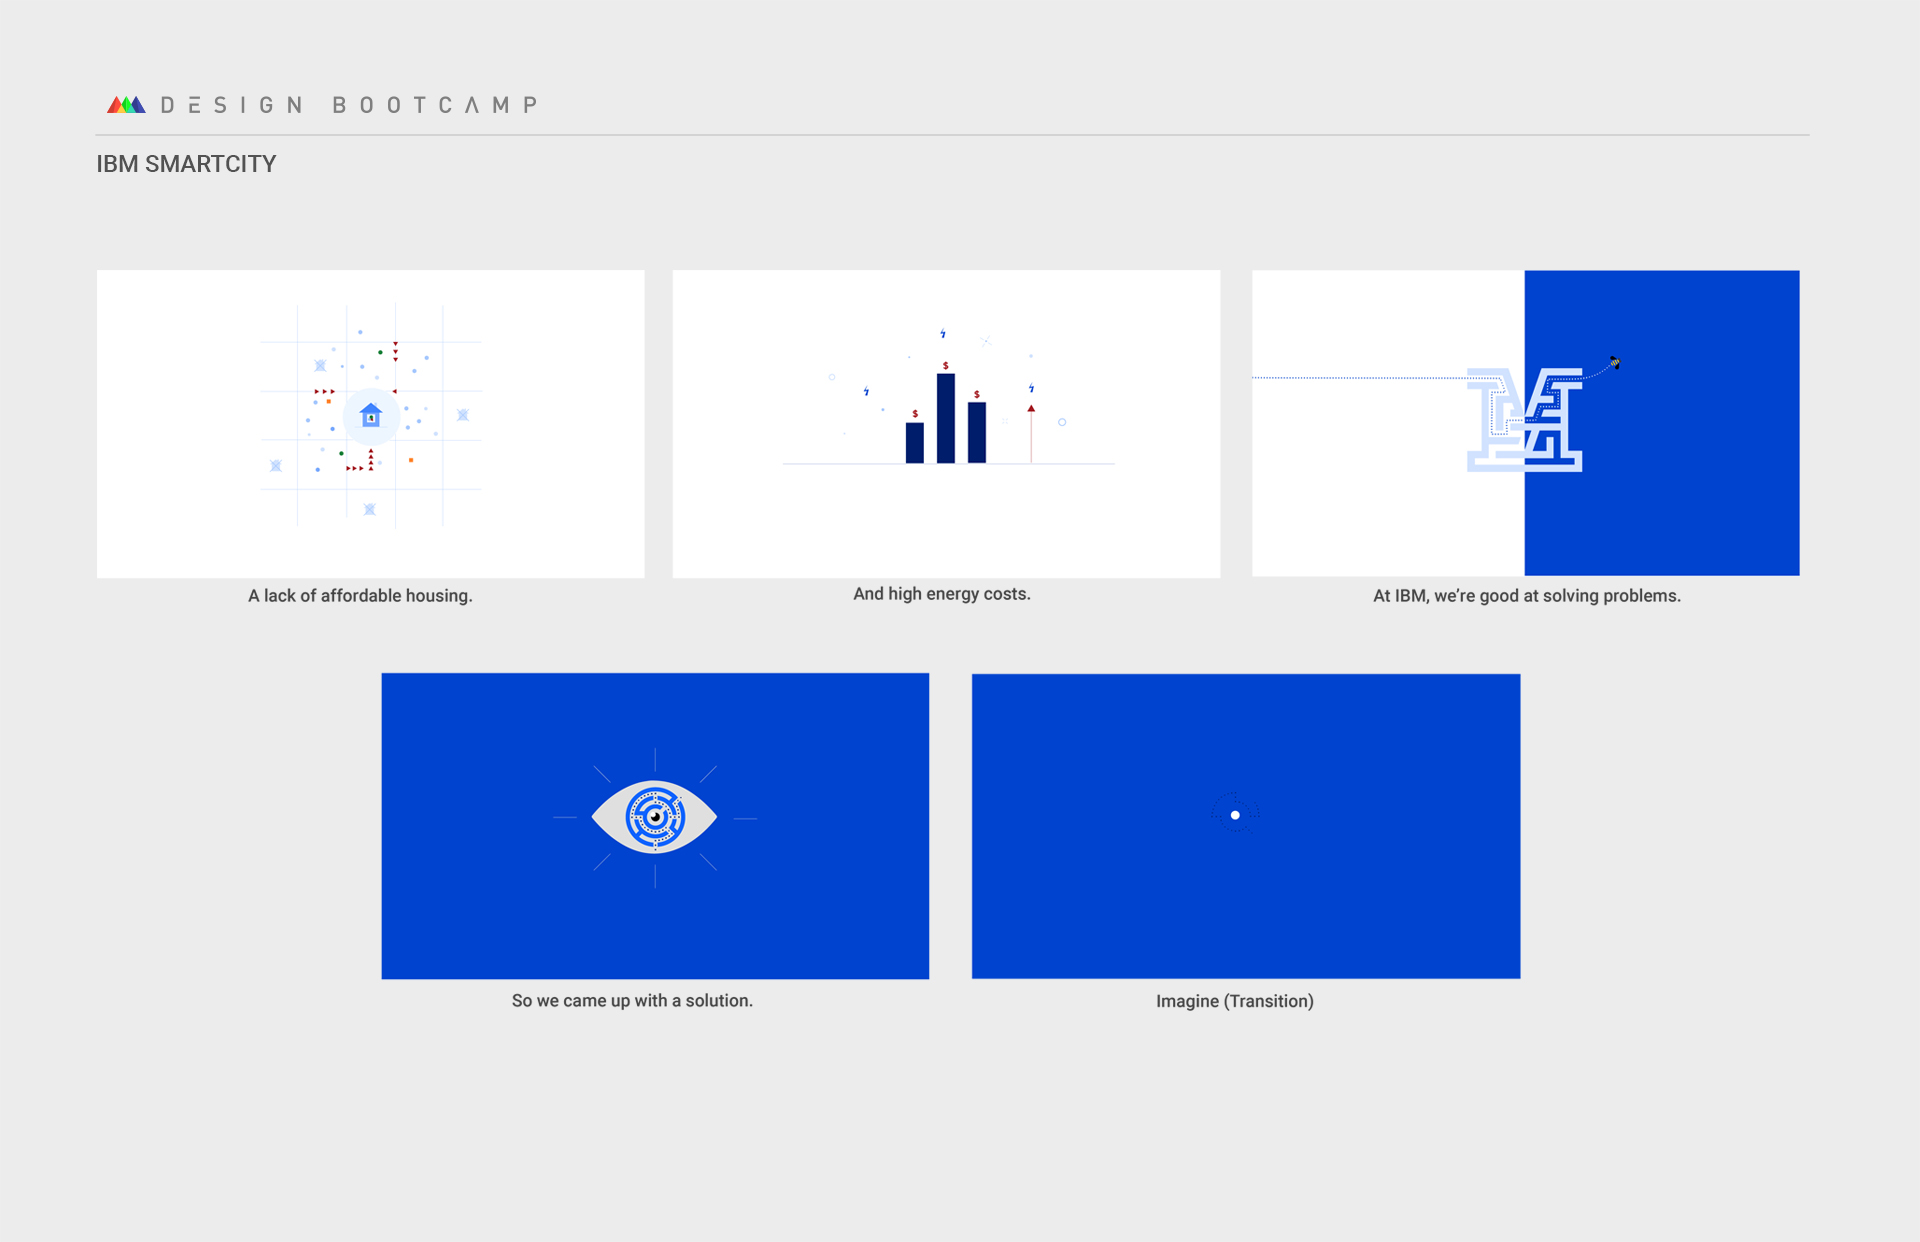Click the maze eye icon

tap(655, 817)
